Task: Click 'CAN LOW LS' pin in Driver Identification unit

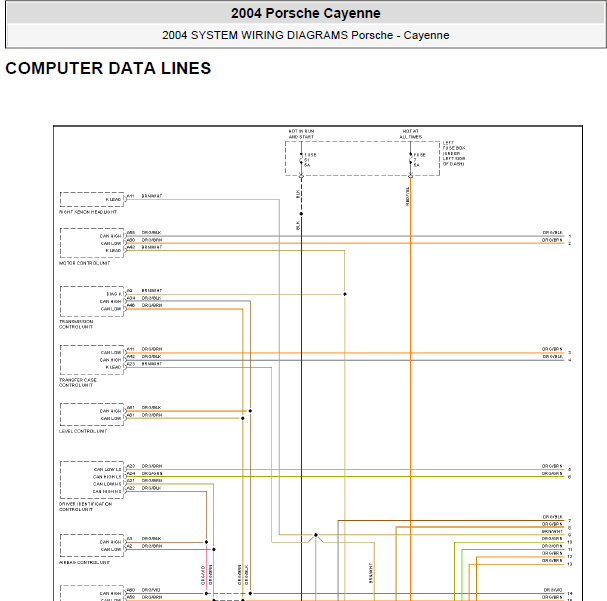Action: (x=108, y=469)
